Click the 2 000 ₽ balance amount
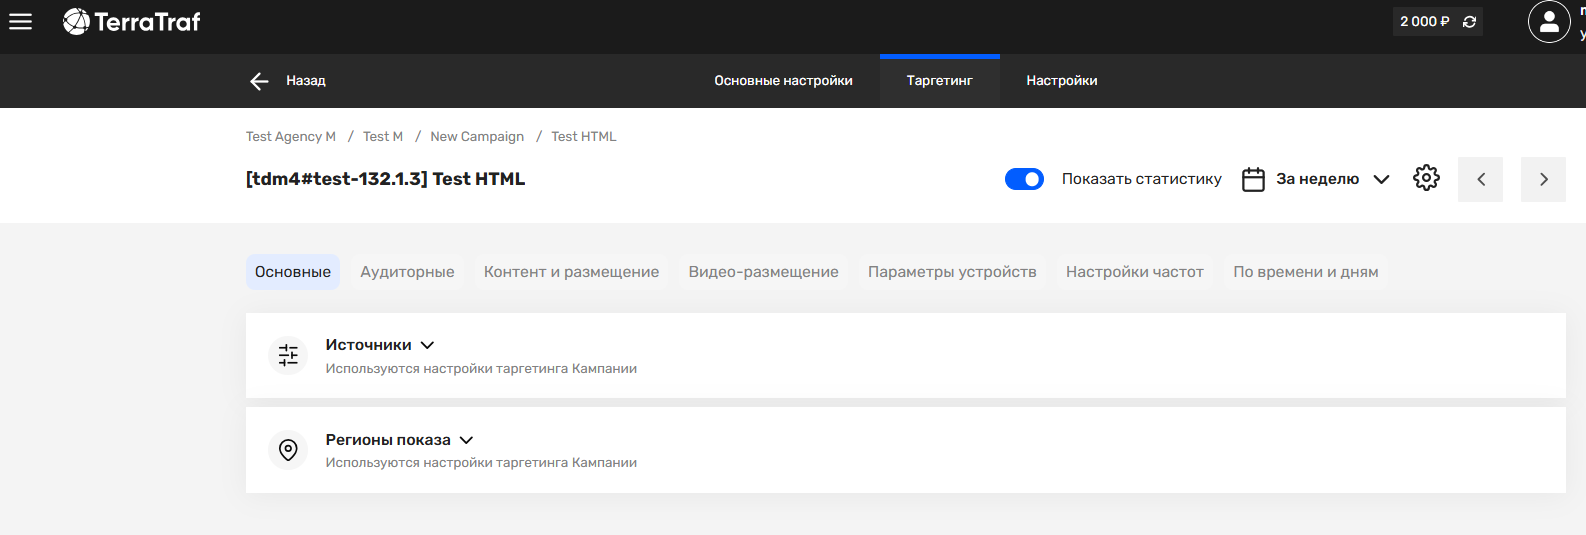 tap(1424, 22)
